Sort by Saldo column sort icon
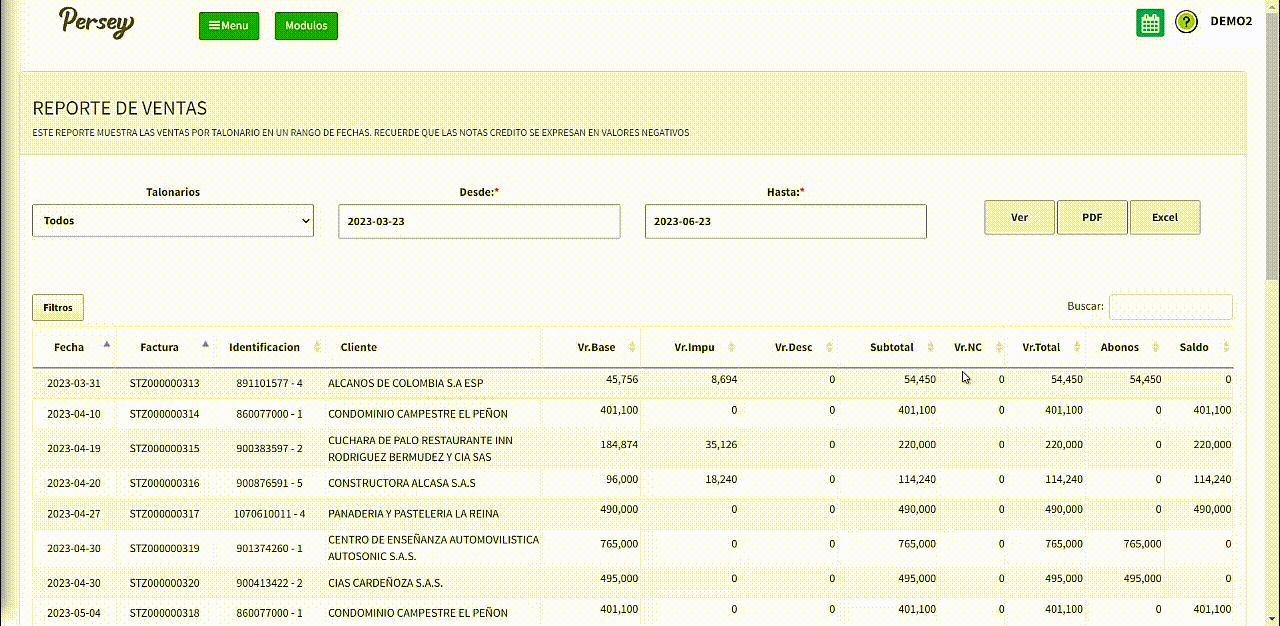This screenshot has width=1280, height=626. tap(1227, 347)
